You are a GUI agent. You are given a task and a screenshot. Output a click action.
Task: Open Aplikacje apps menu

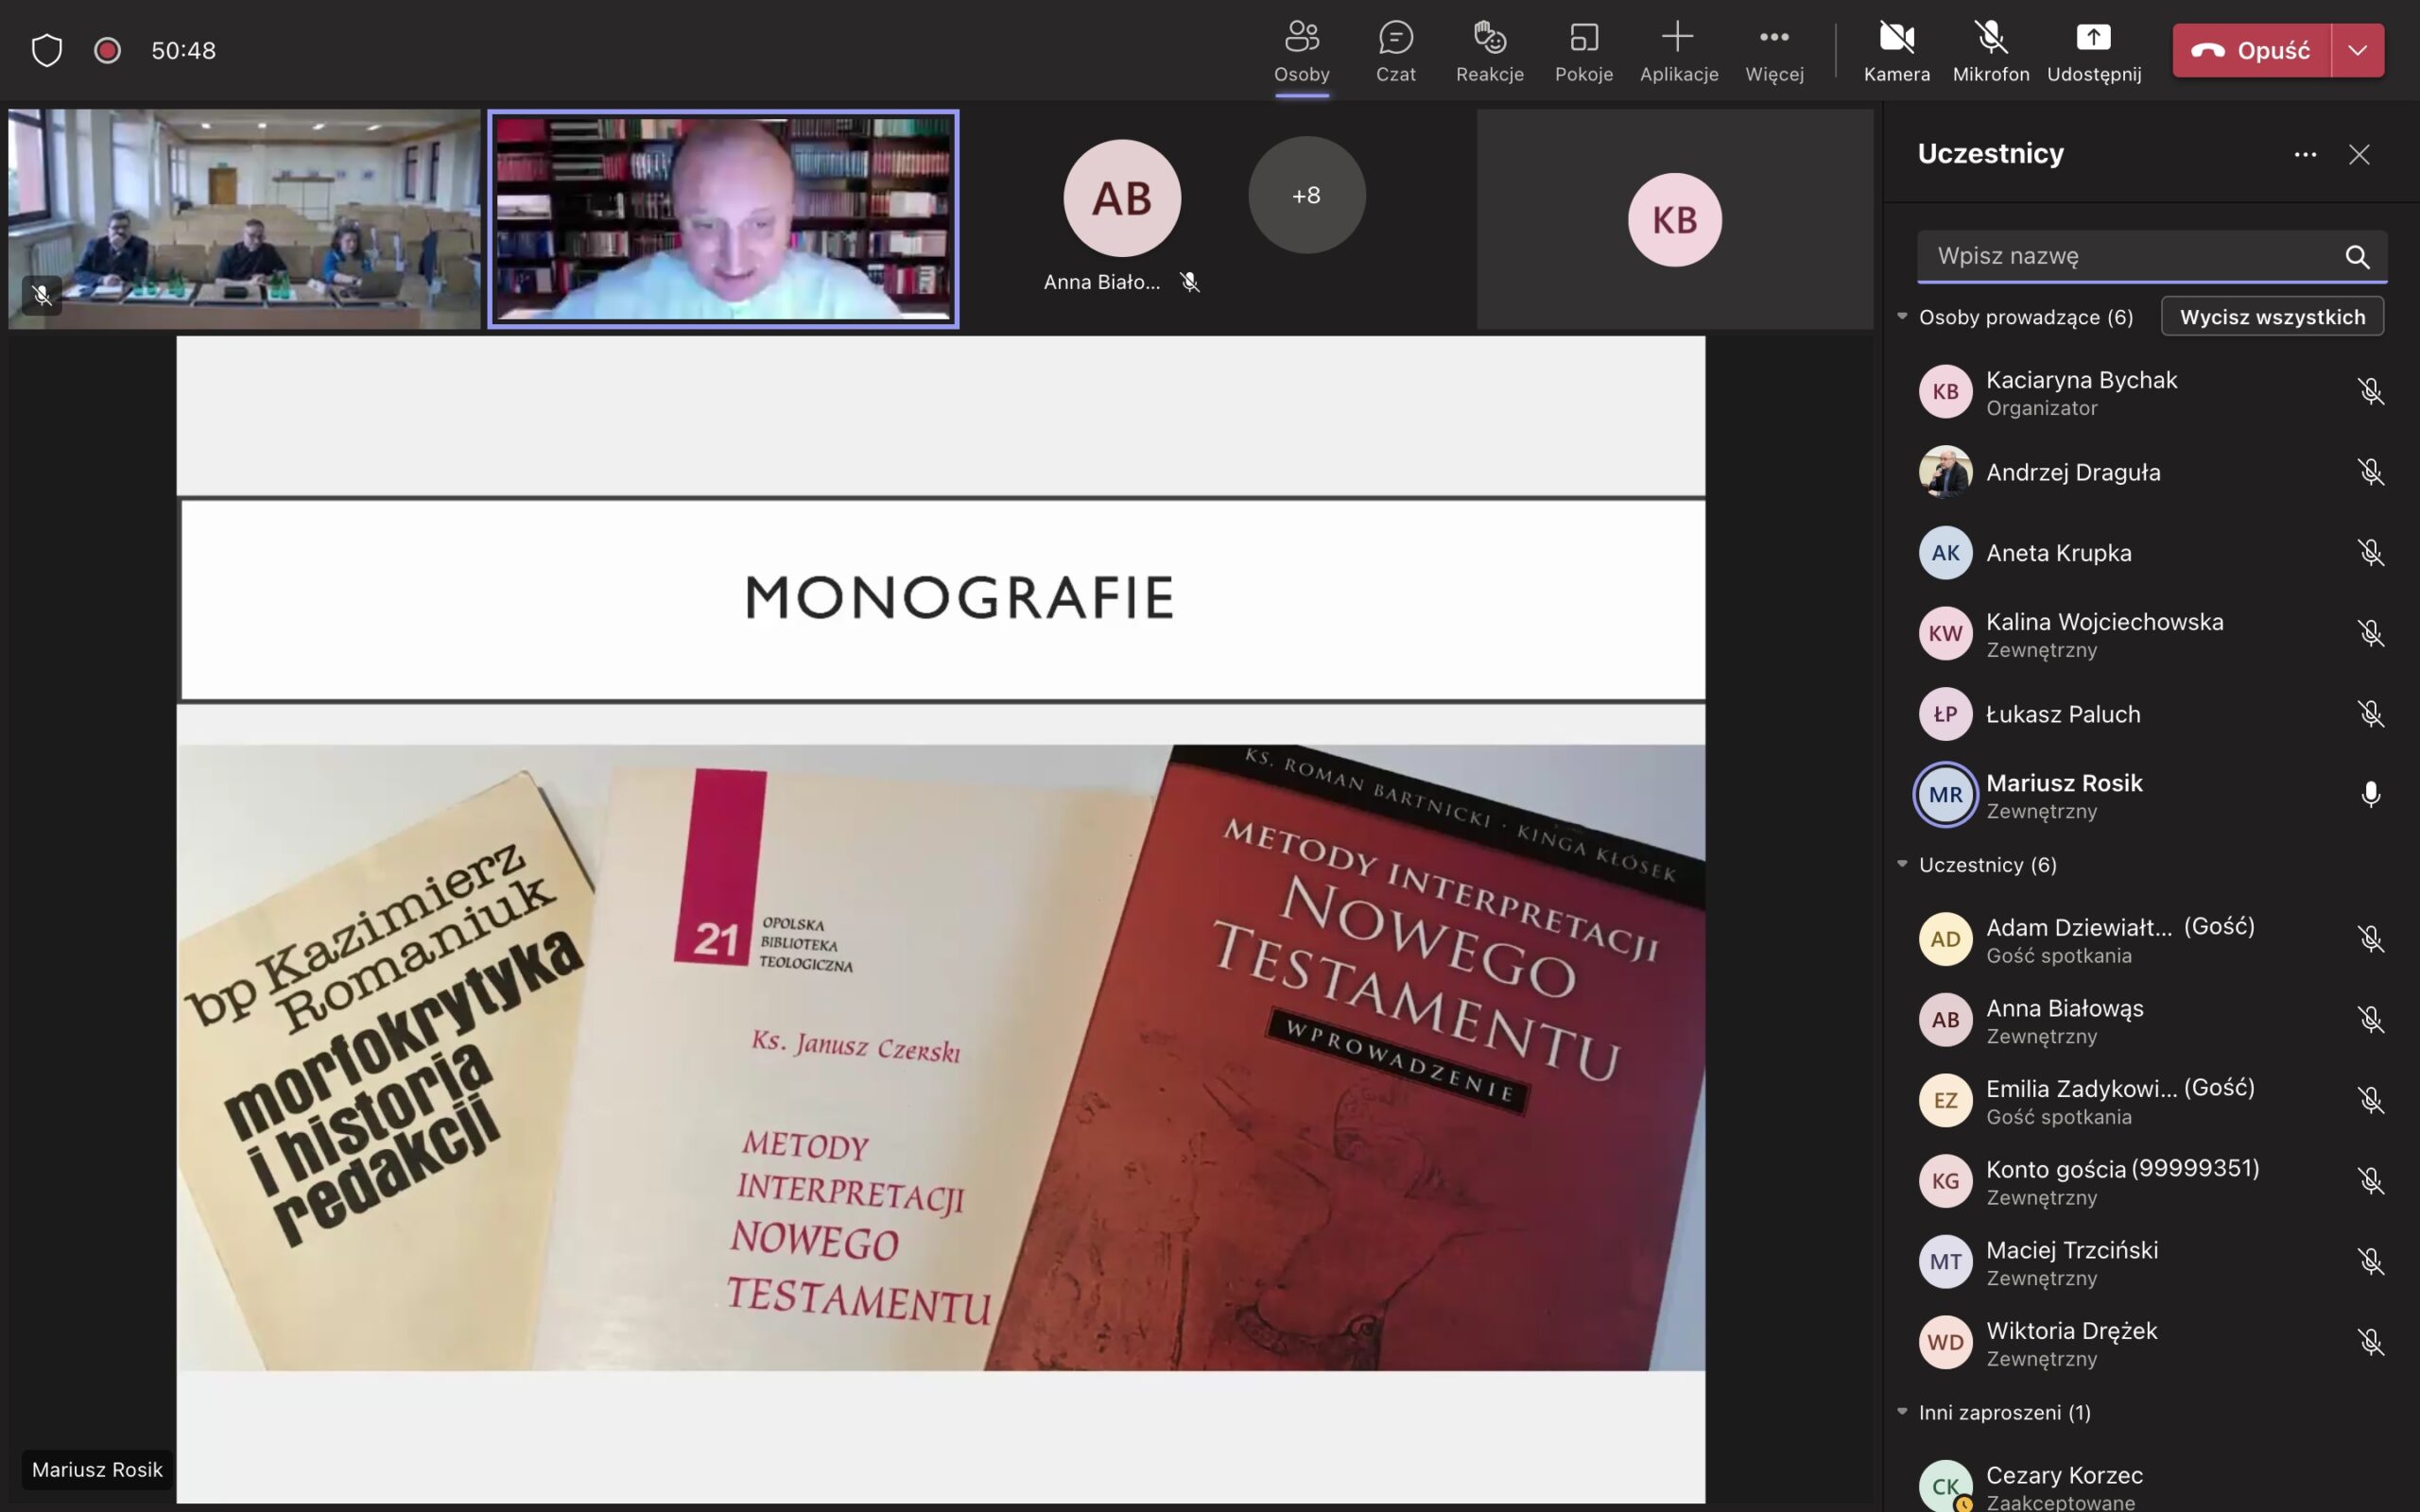(x=1678, y=50)
